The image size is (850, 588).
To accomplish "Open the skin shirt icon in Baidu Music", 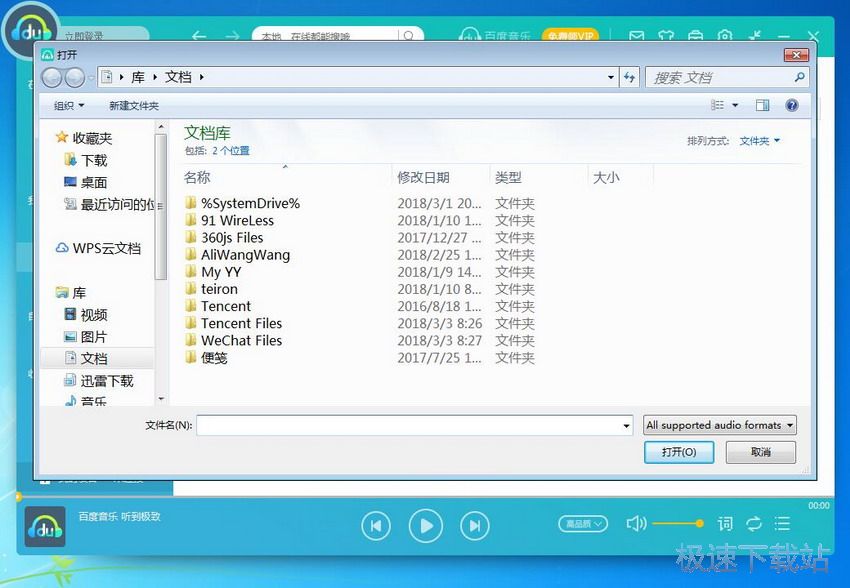I will 666,36.
